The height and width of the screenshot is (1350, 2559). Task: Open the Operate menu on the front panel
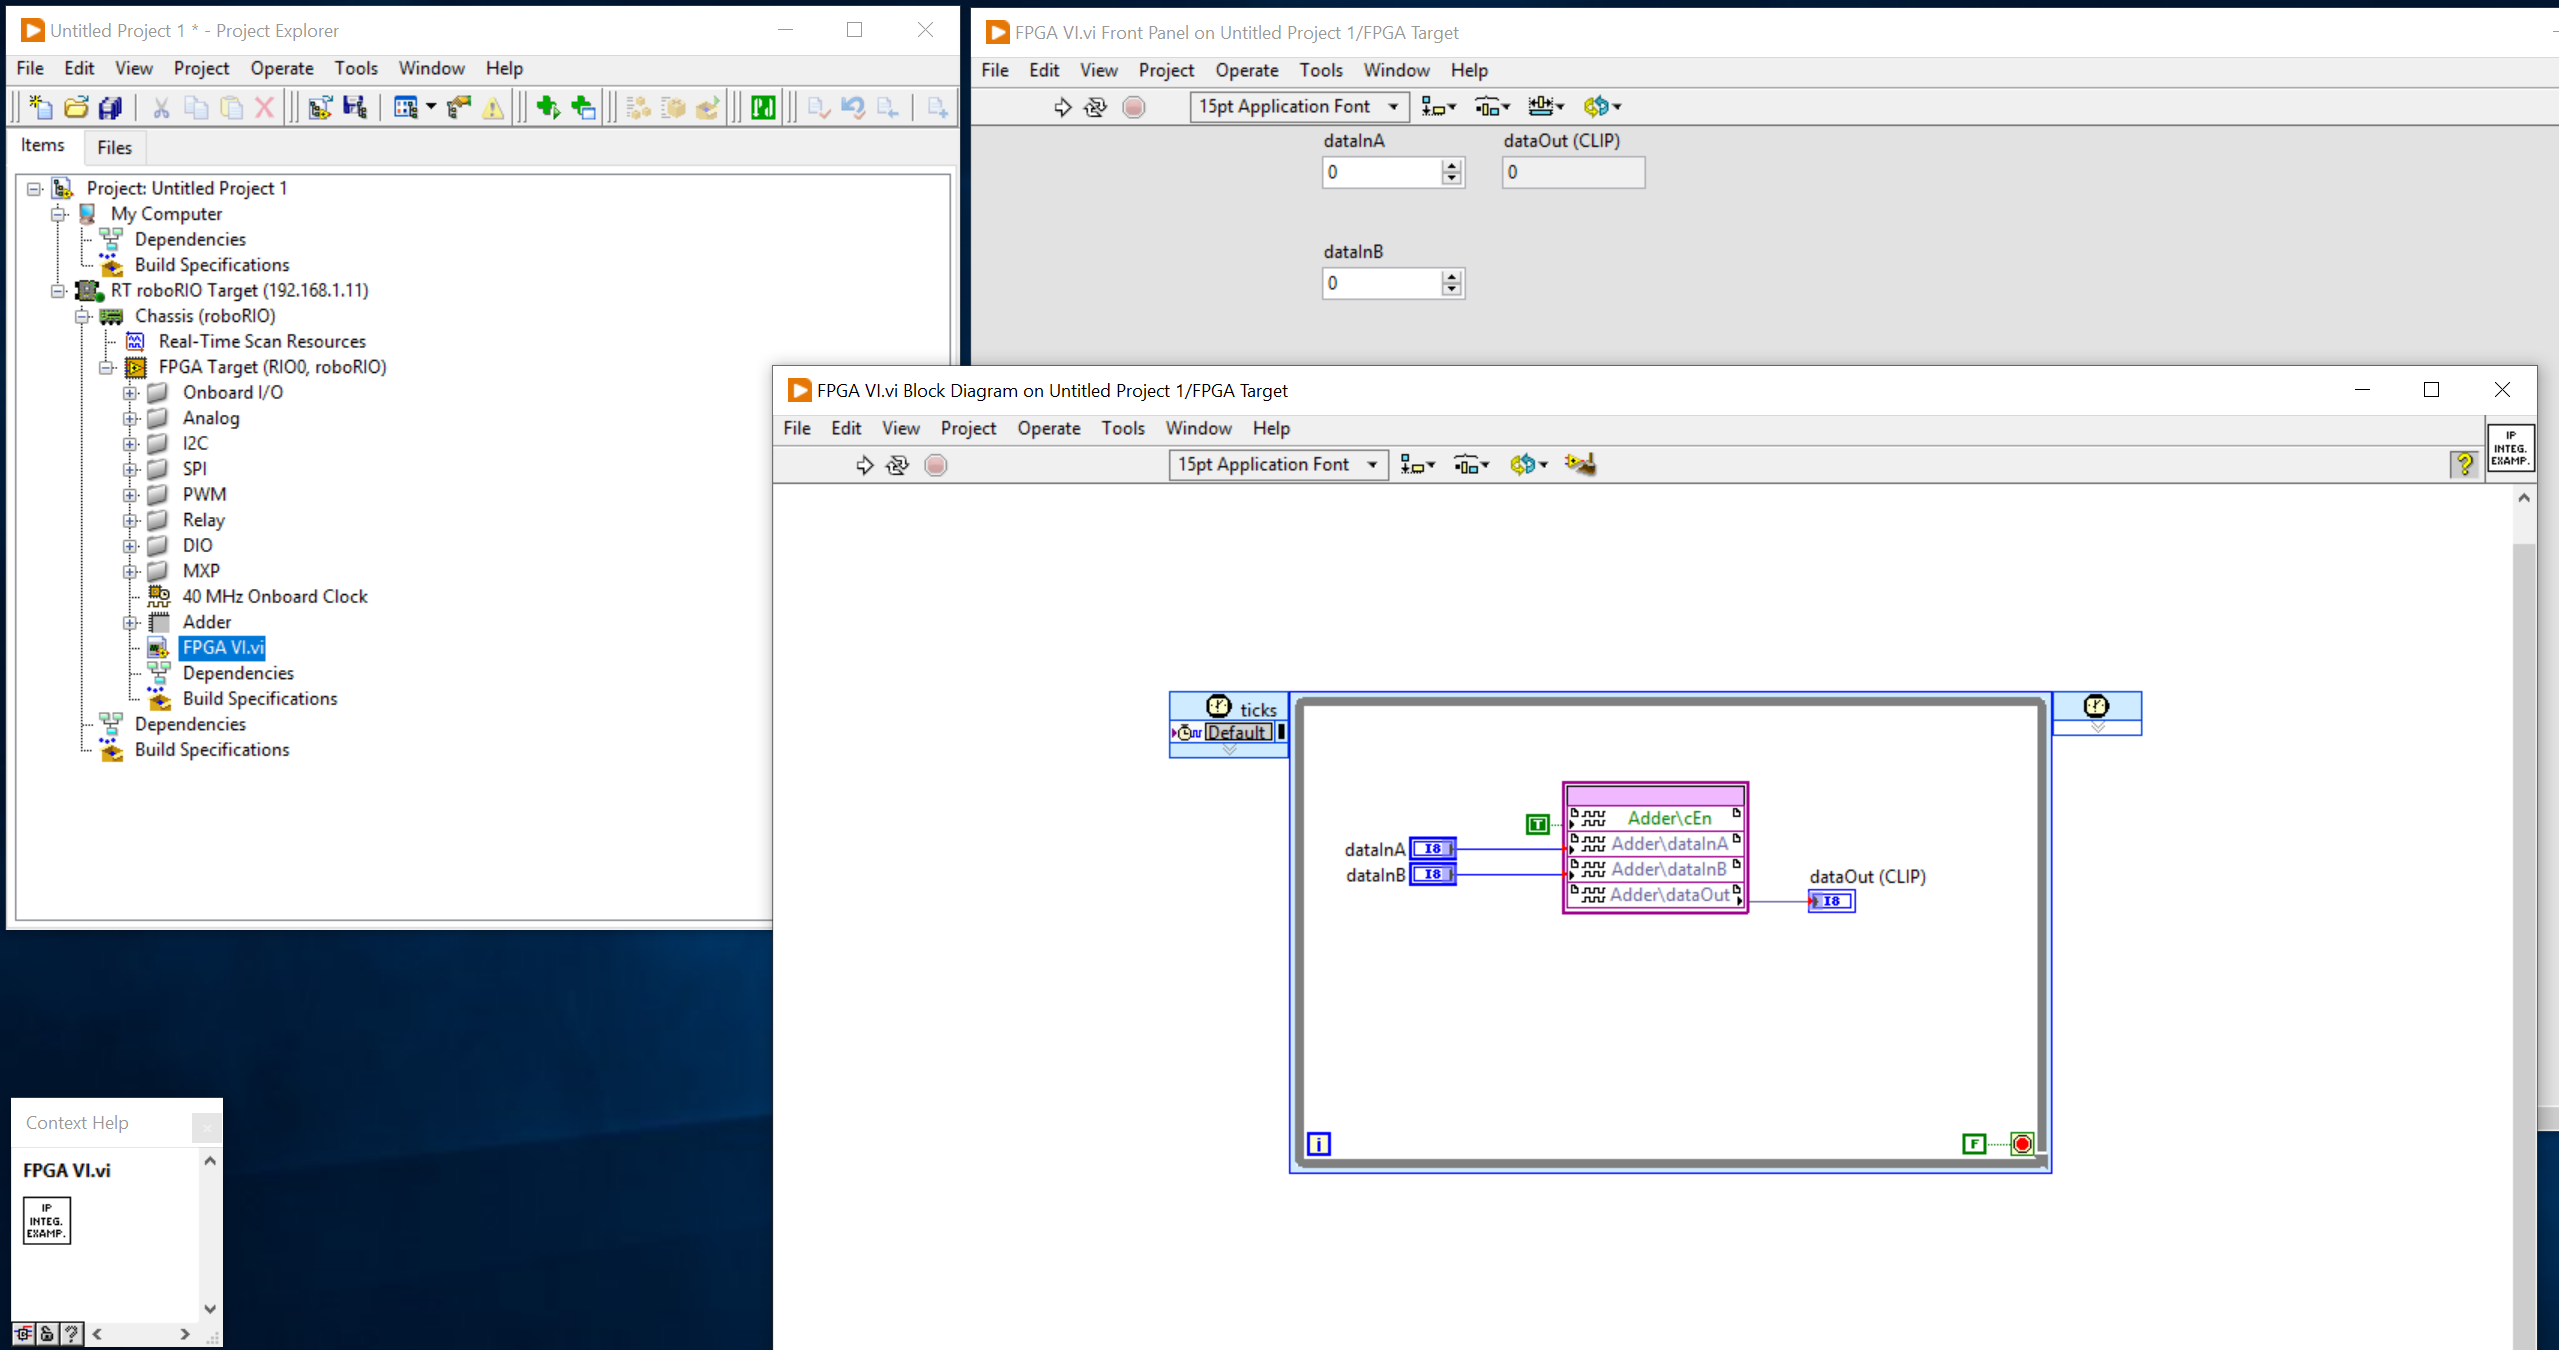pyautogui.click(x=1246, y=70)
